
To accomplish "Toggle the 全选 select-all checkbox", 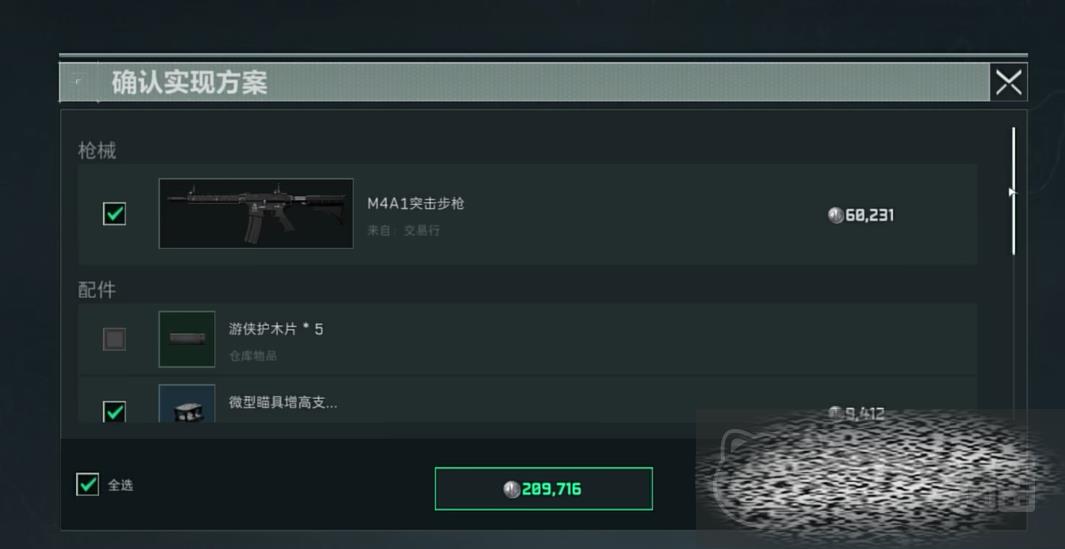I will 88,484.
